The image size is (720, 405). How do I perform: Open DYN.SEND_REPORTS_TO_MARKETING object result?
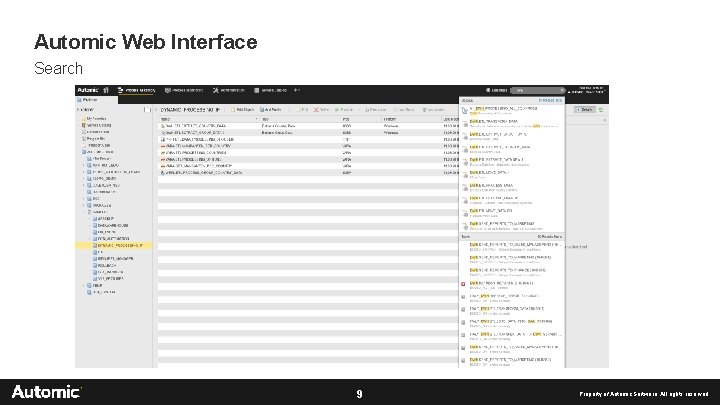coord(512,225)
